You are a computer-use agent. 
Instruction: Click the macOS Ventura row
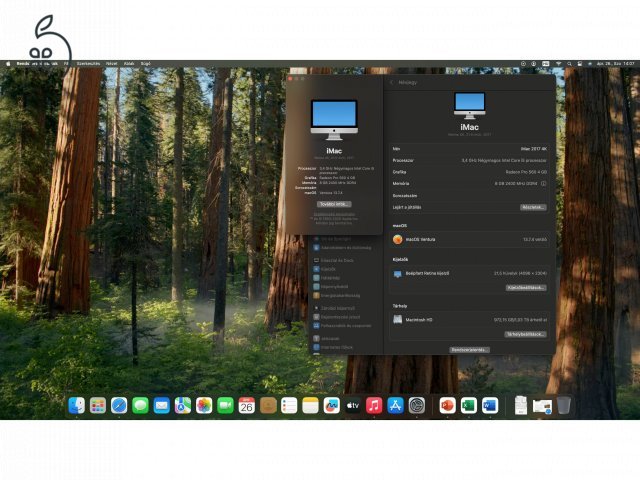click(x=469, y=240)
